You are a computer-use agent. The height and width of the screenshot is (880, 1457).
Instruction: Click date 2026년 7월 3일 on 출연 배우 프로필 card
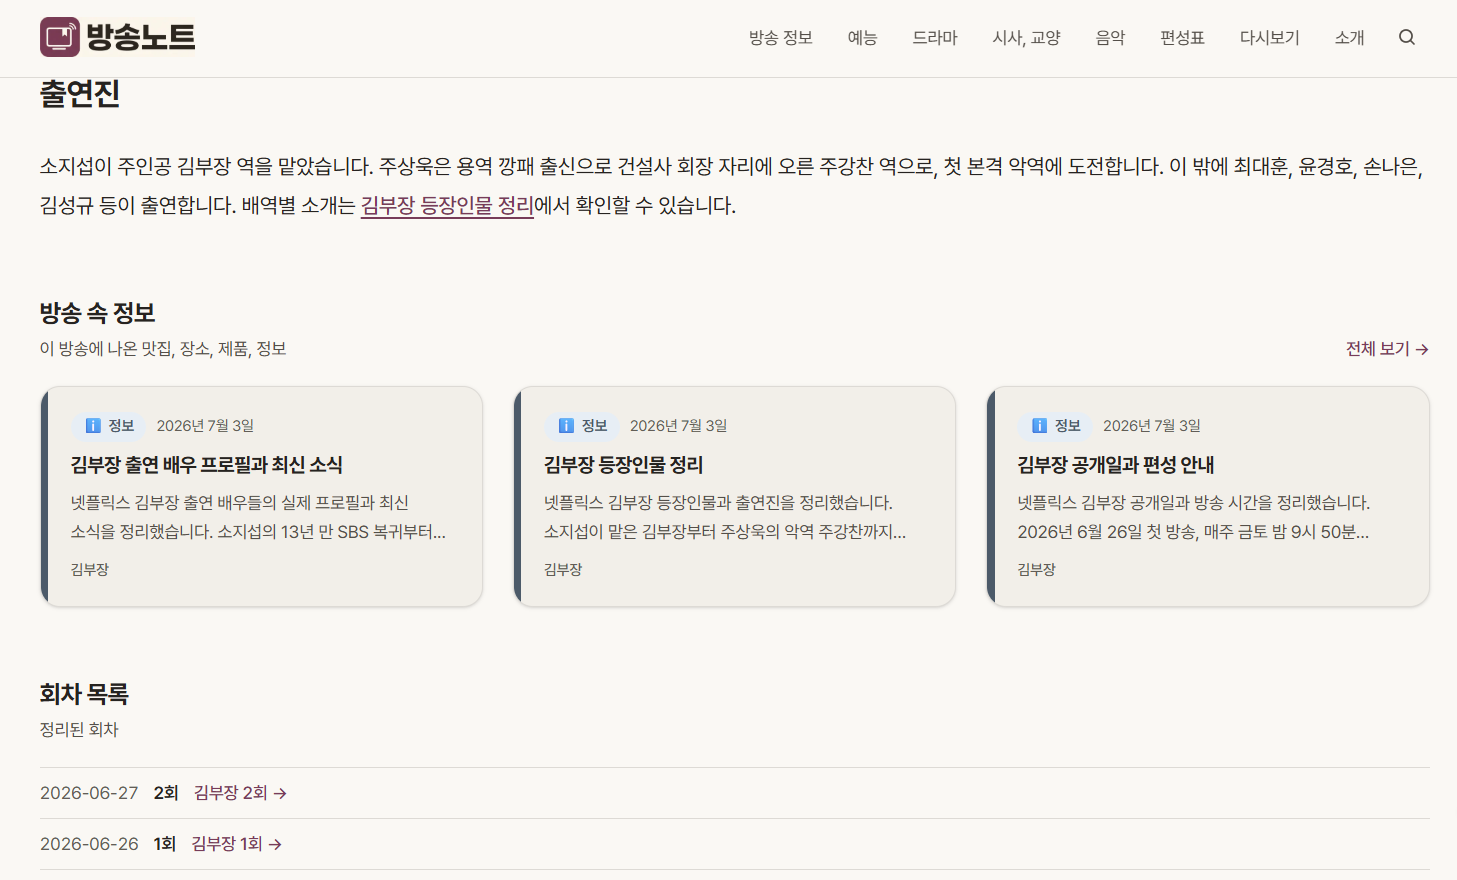point(205,426)
